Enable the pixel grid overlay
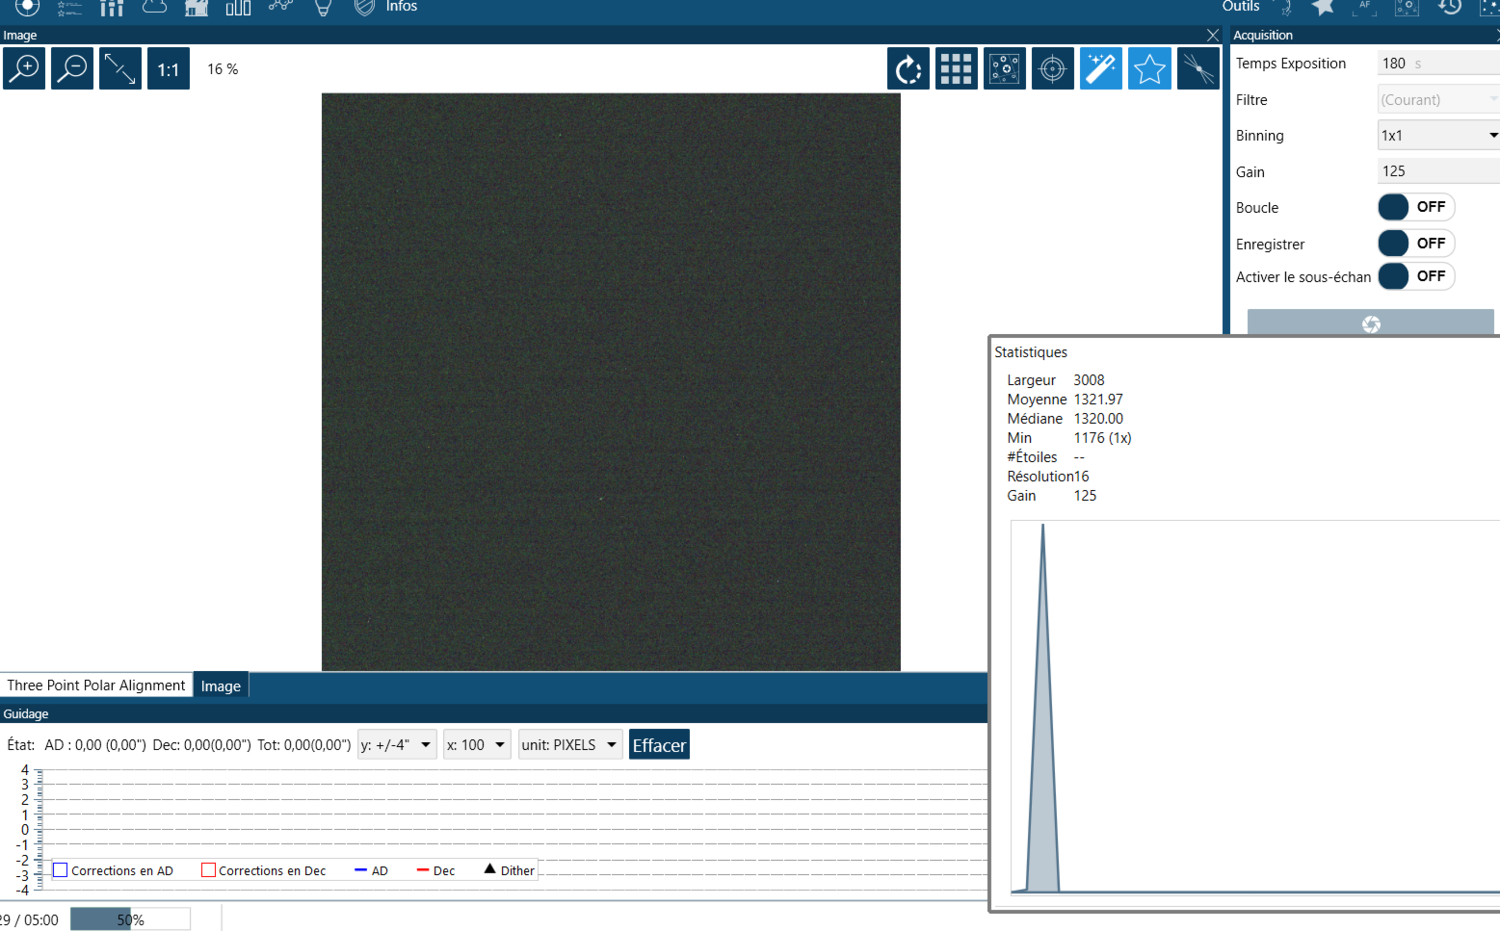Screen dimensions: 1500x931 (956, 68)
